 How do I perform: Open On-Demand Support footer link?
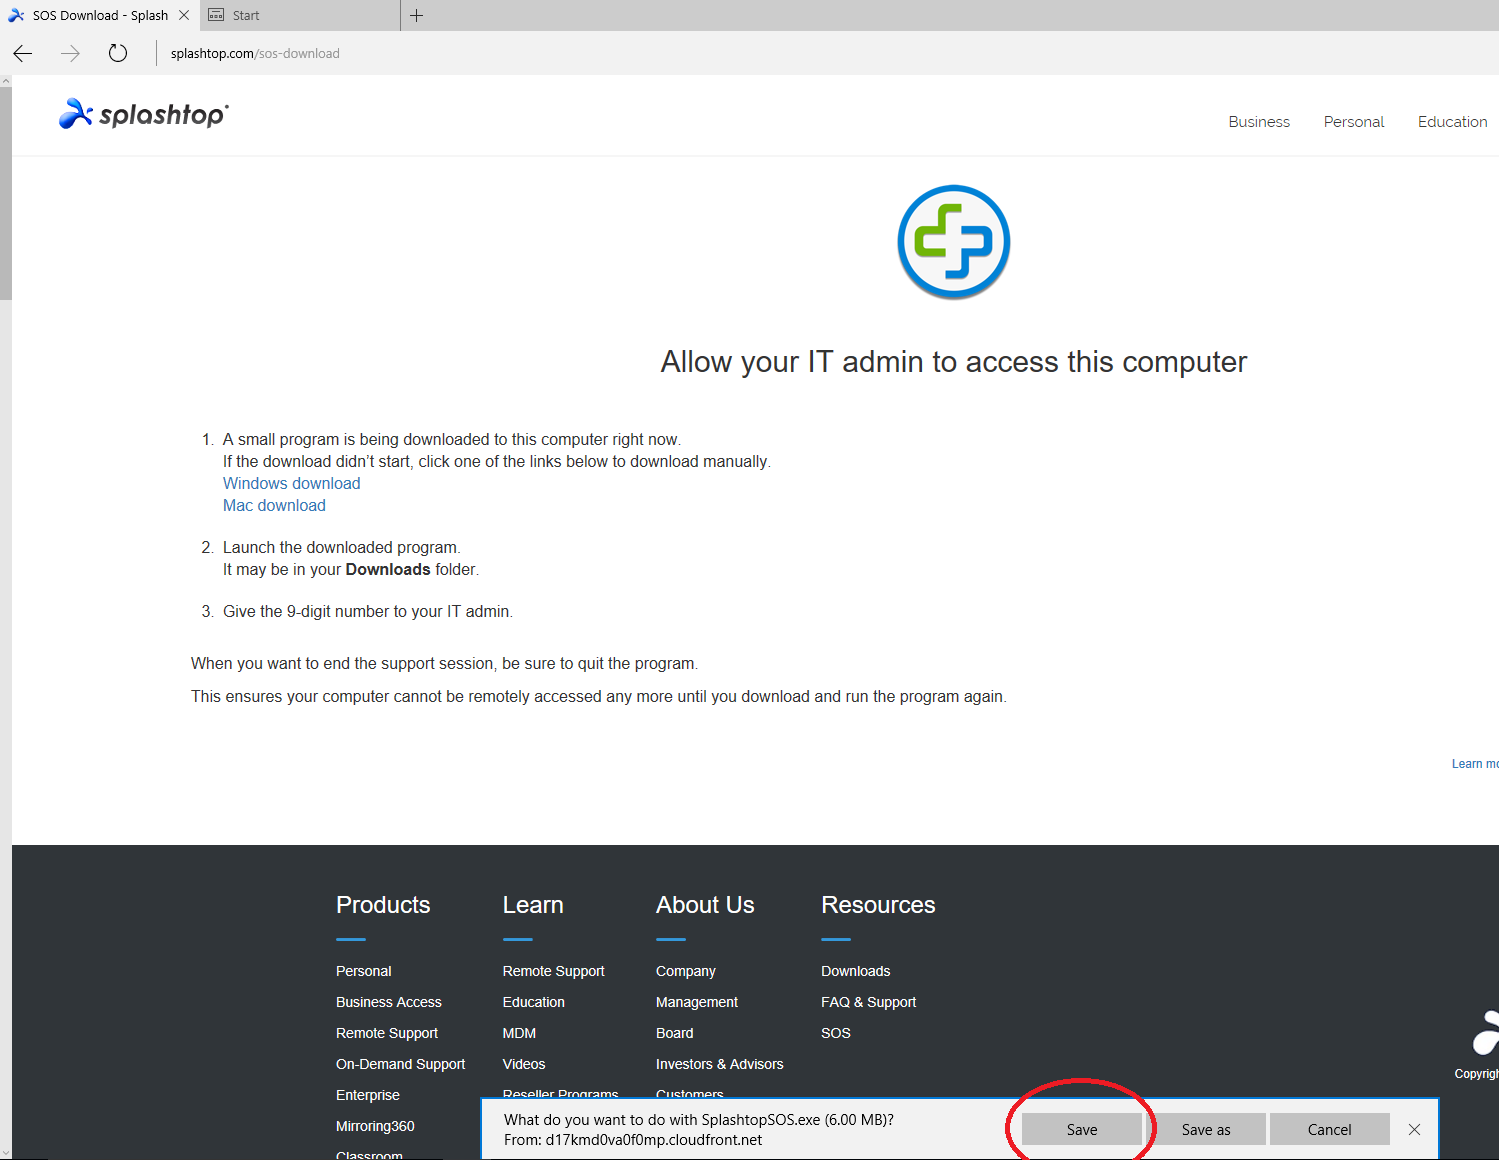(x=400, y=1064)
